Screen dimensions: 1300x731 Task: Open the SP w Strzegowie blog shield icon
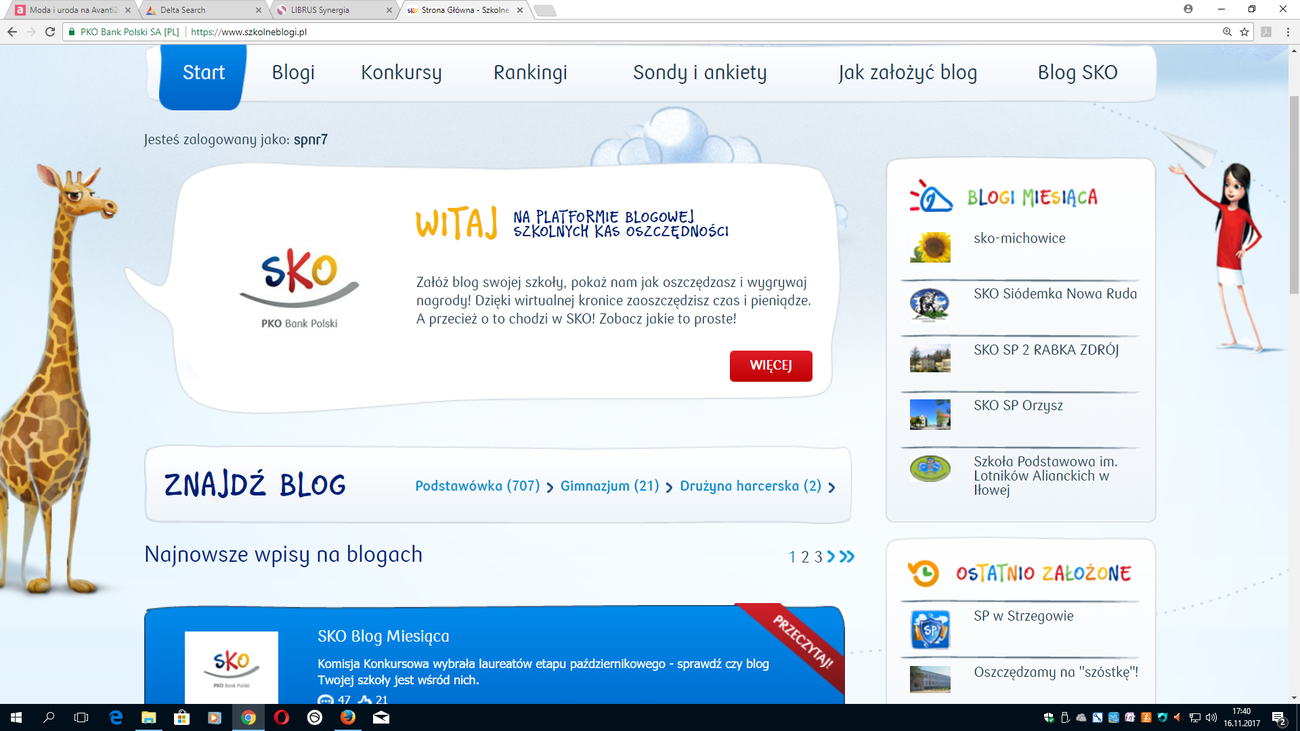pyautogui.click(x=930, y=629)
